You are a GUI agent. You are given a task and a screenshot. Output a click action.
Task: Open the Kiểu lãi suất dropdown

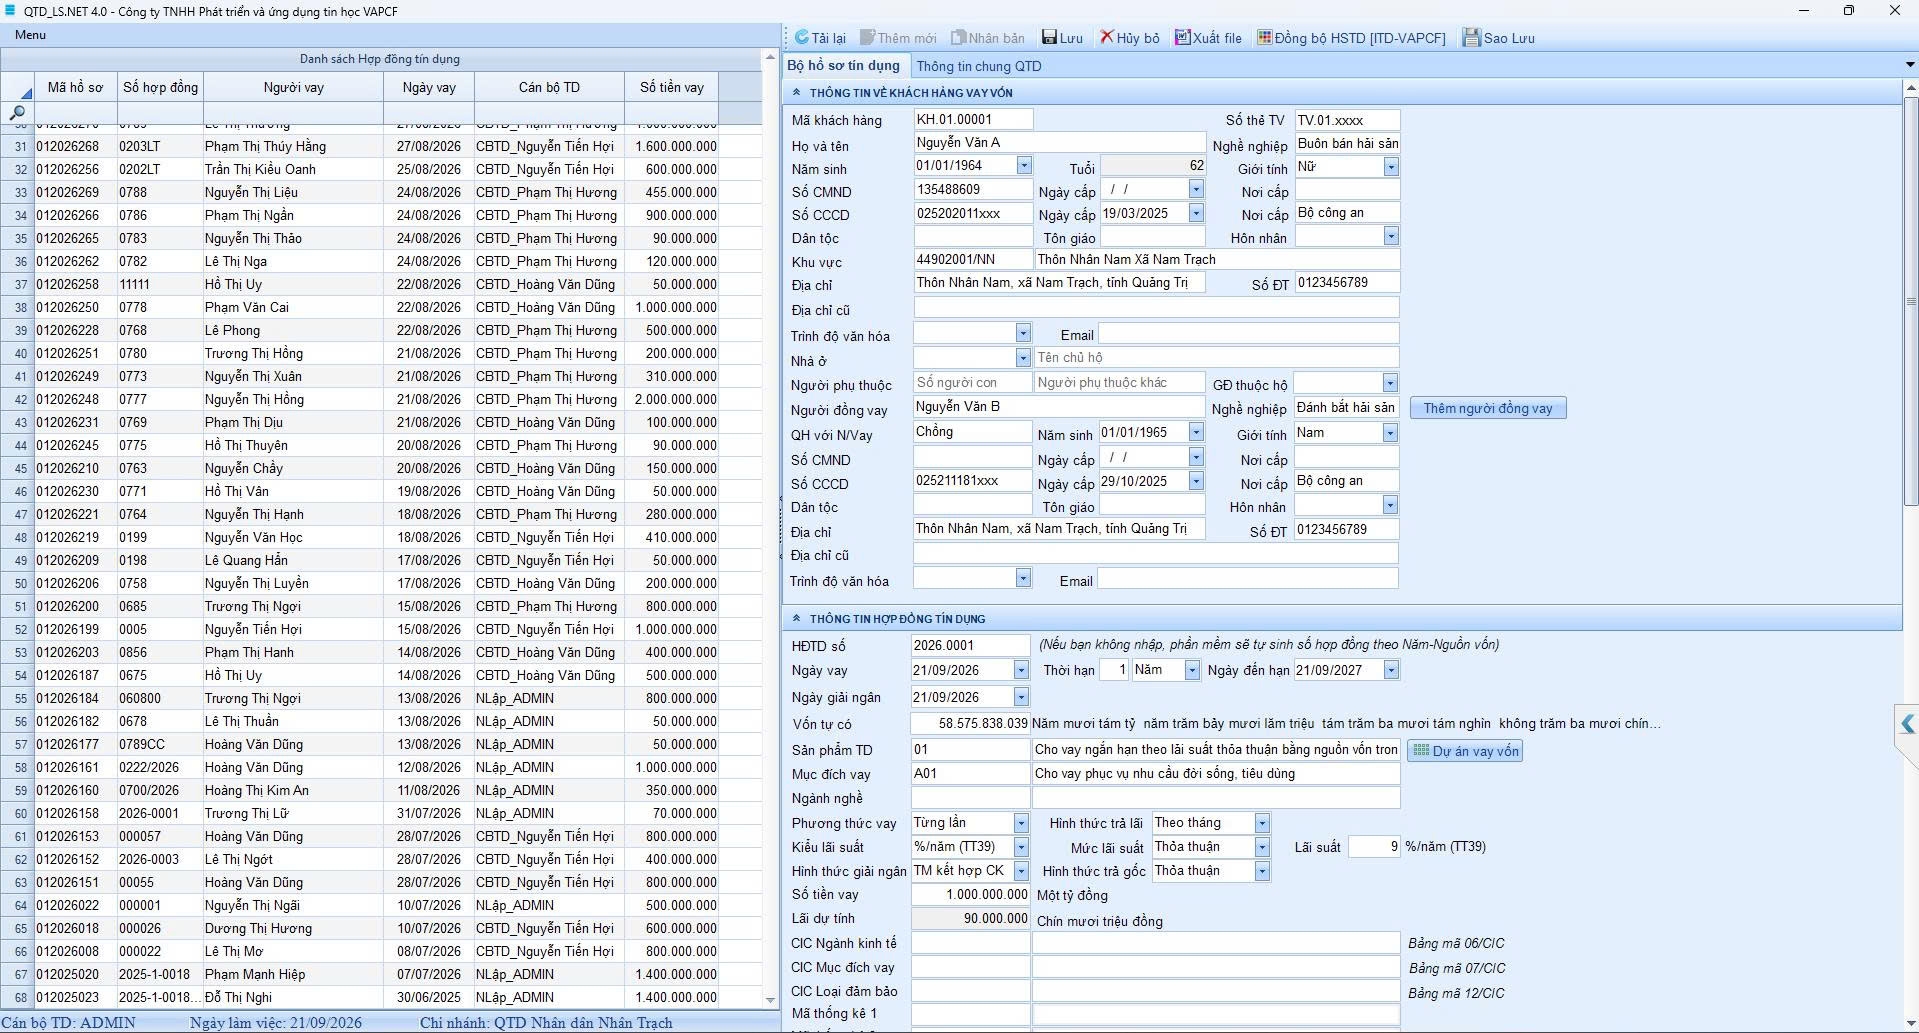click(1021, 847)
